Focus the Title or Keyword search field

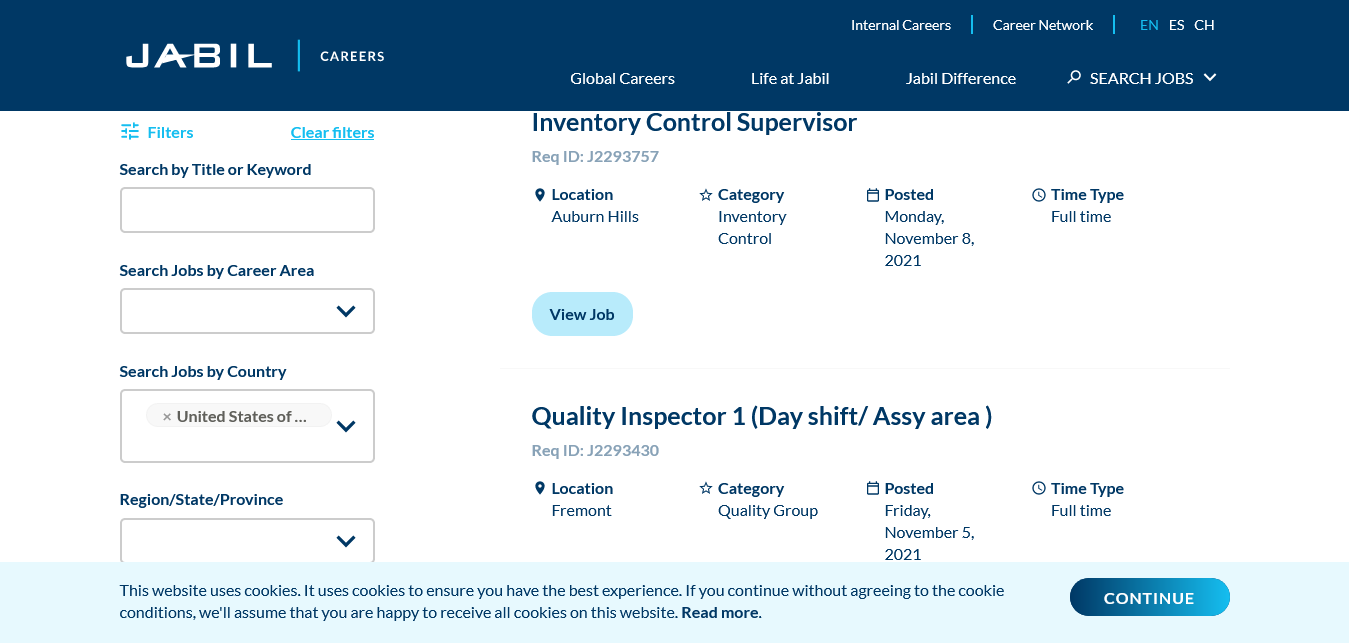pos(247,210)
